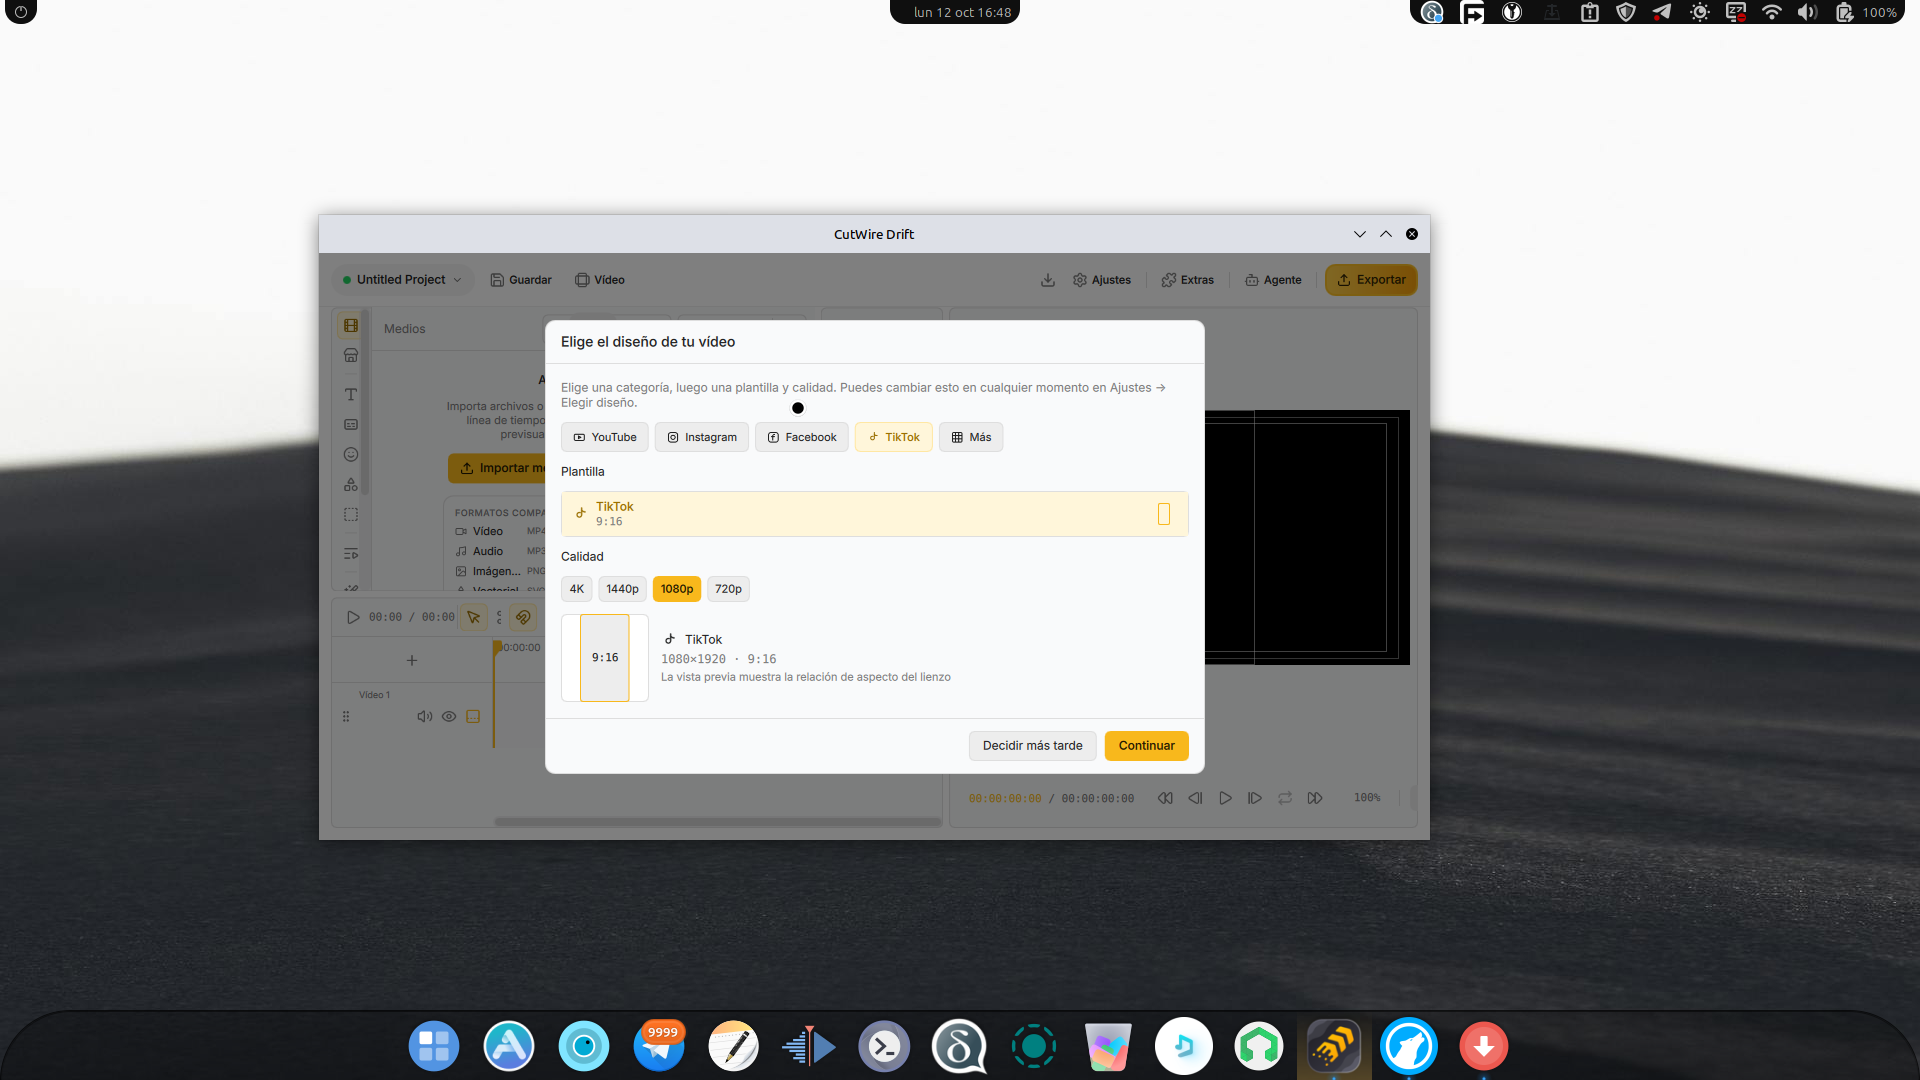Select 720p quality
The width and height of the screenshot is (1920, 1080).
pyautogui.click(x=729, y=589)
